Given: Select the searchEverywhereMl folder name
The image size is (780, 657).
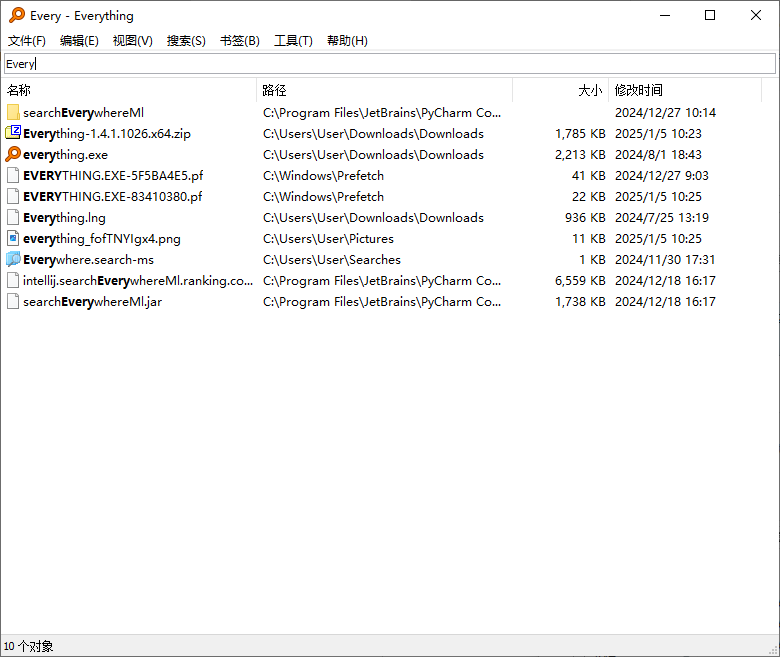Looking at the screenshot, I should [x=84, y=113].
